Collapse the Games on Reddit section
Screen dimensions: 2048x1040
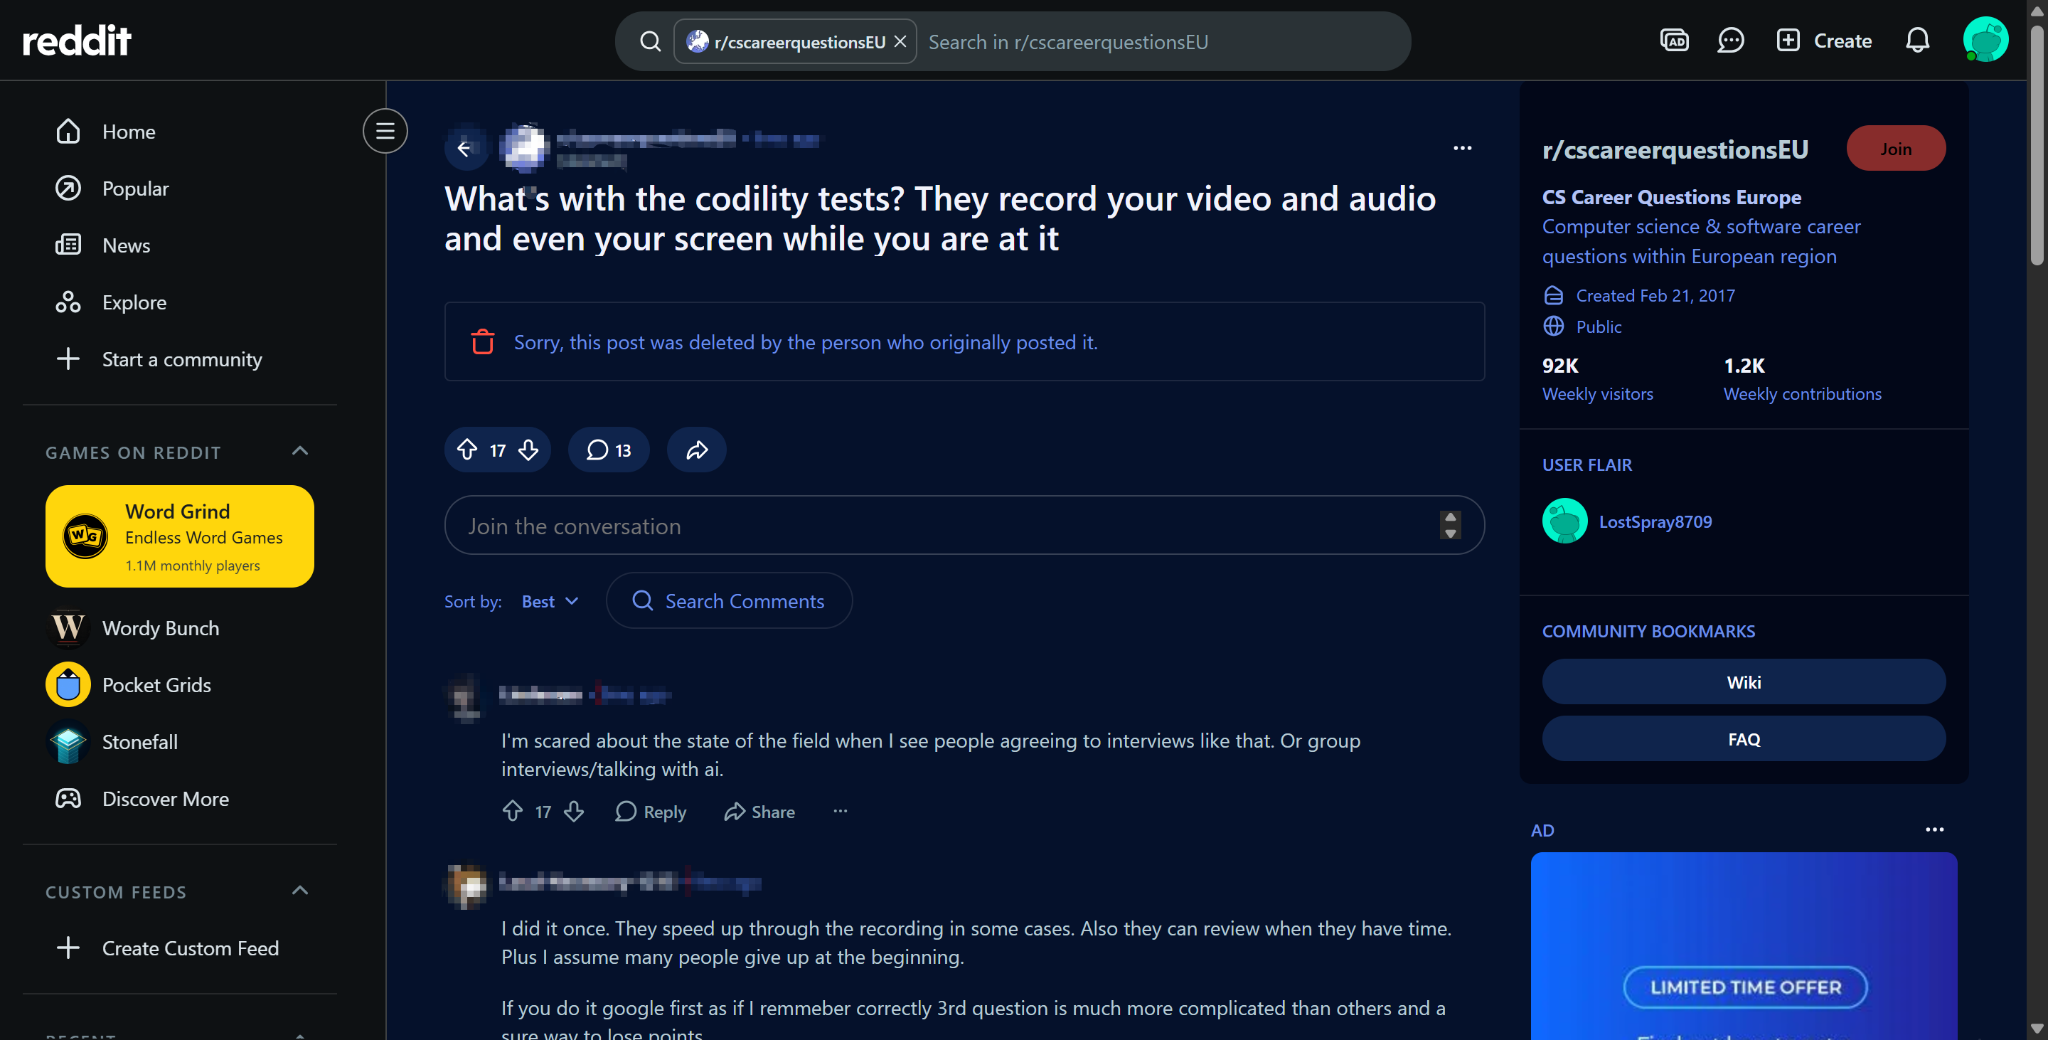tap(300, 451)
